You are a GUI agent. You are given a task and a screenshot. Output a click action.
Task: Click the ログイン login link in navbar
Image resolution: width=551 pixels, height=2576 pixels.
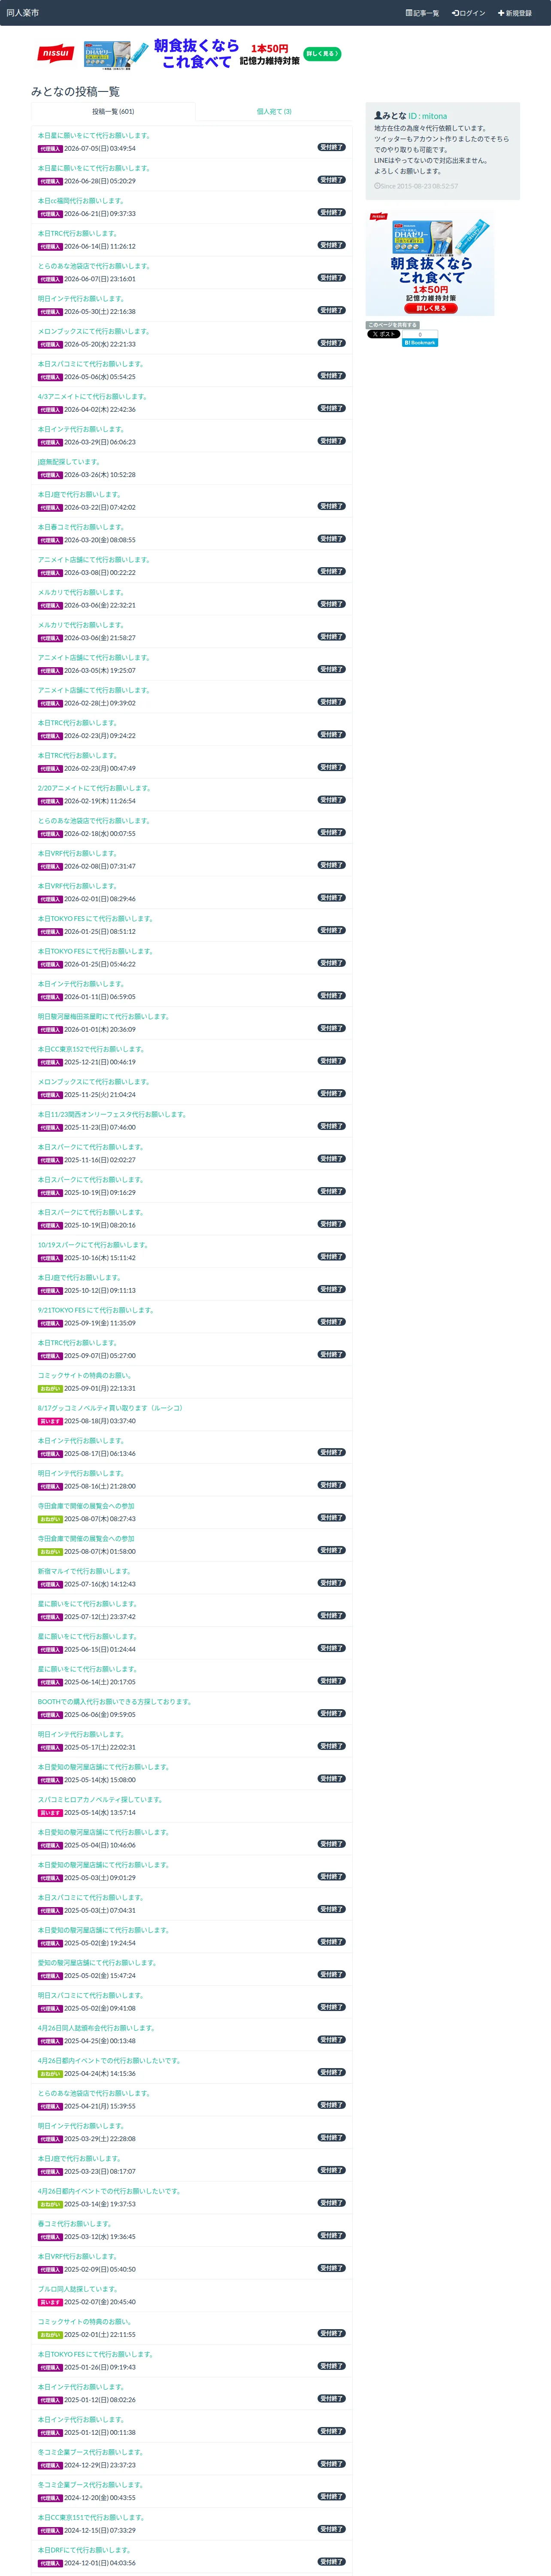tap(468, 13)
